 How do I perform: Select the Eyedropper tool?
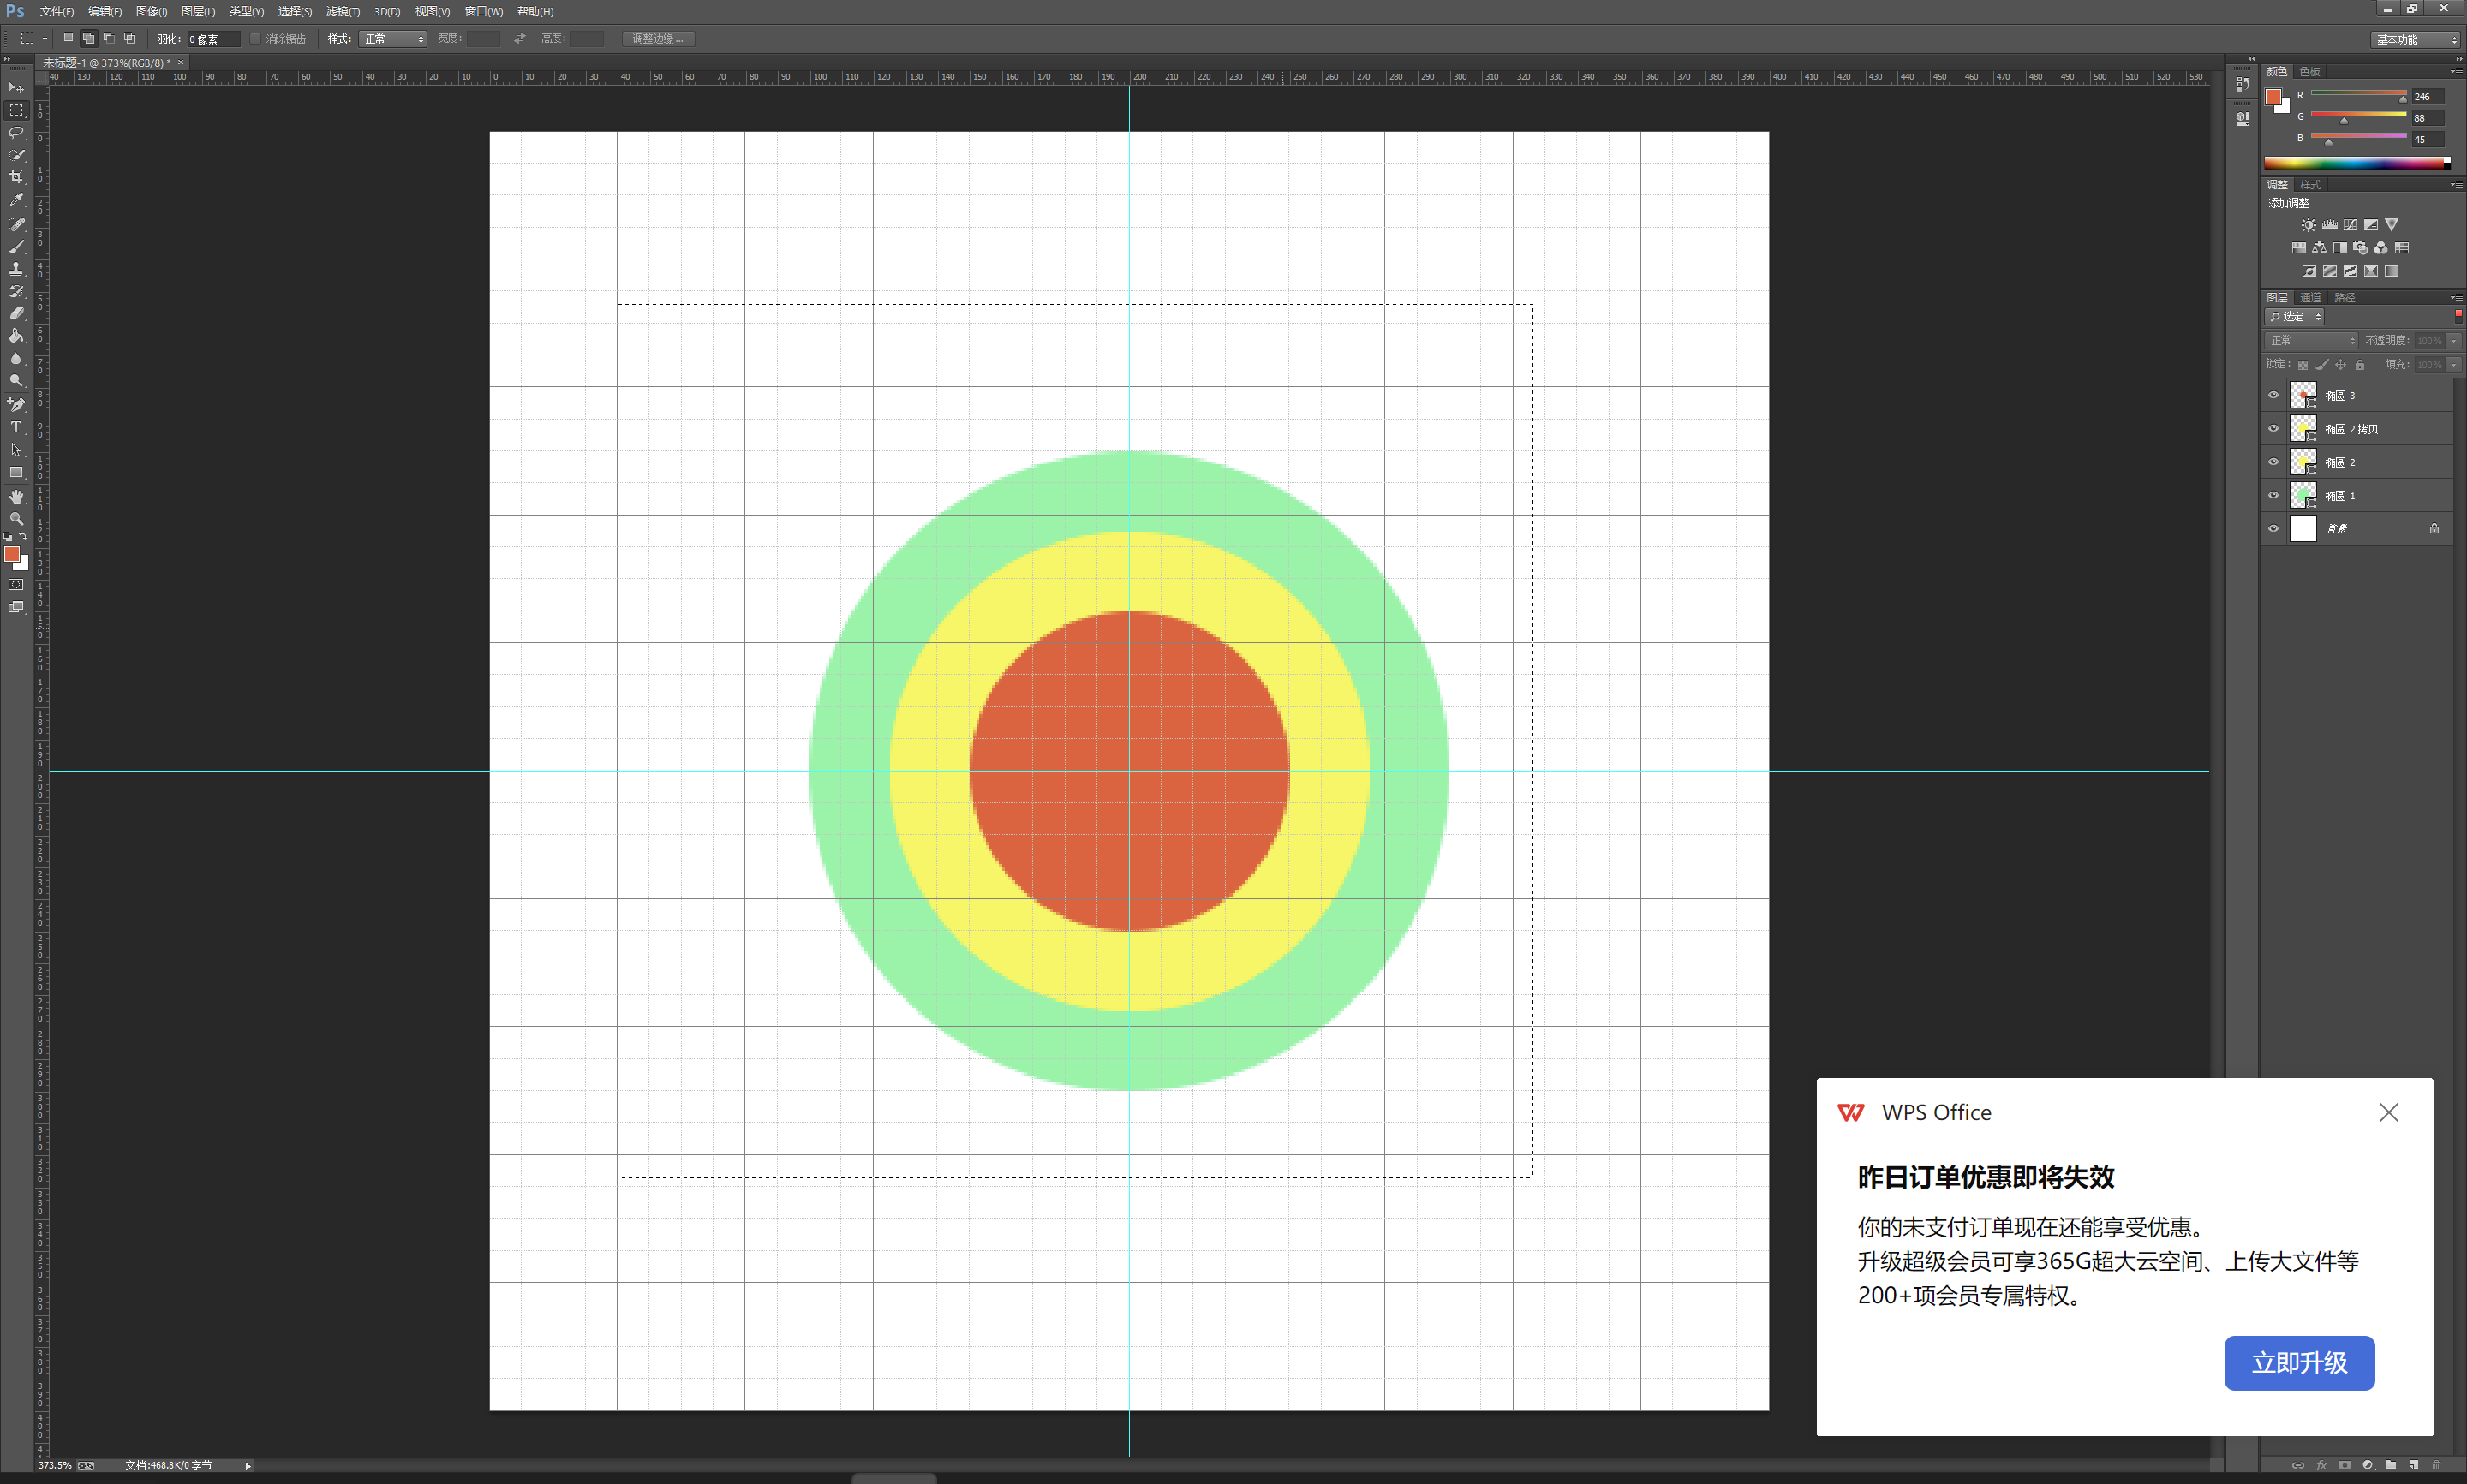pos(16,199)
